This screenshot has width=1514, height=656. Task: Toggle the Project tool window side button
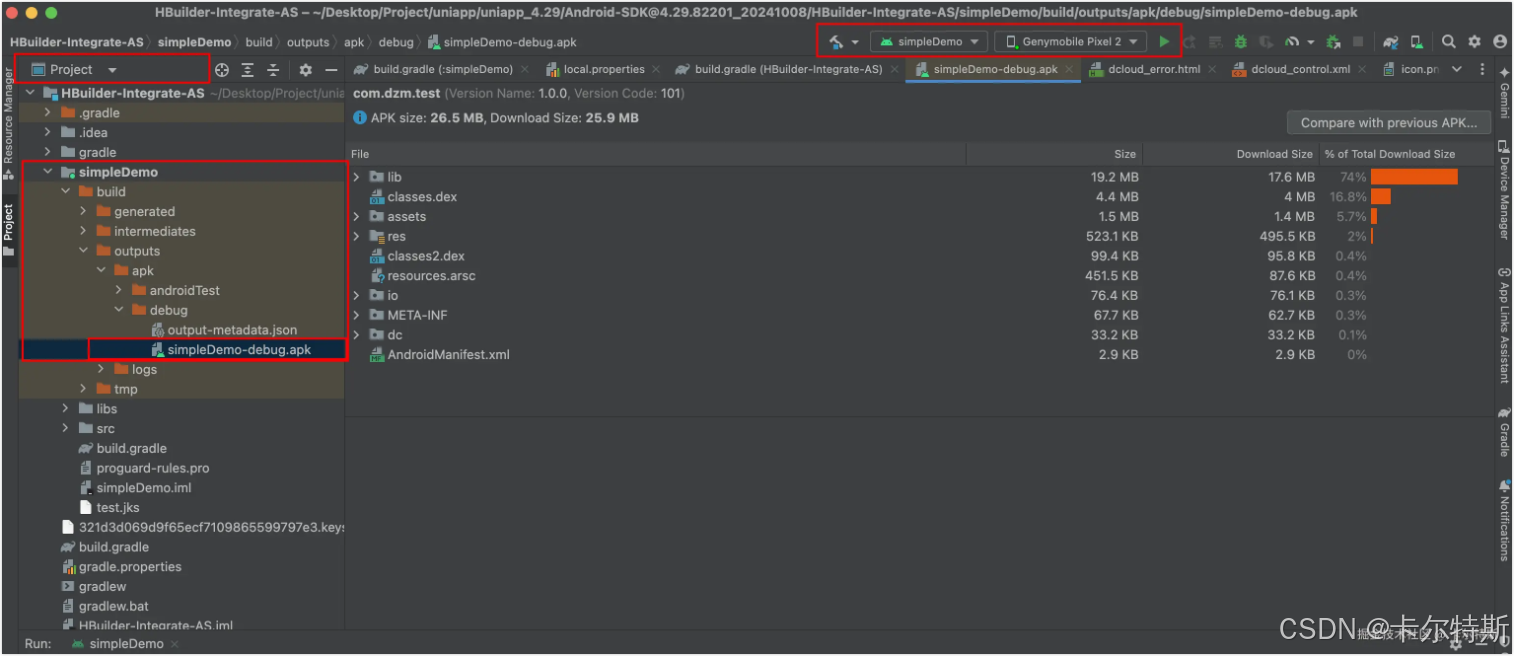point(8,229)
